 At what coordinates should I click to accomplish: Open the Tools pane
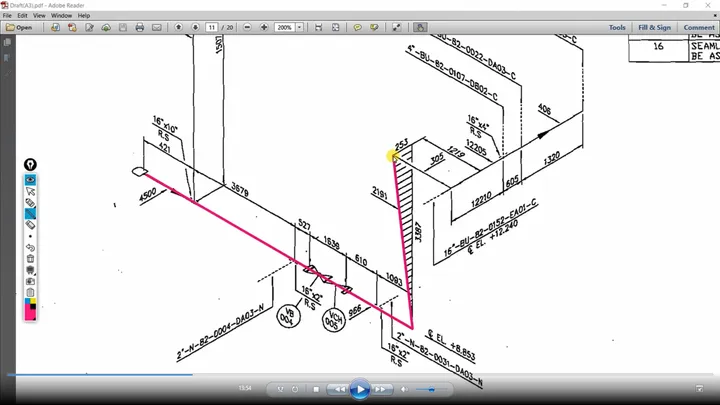click(617, 28)
